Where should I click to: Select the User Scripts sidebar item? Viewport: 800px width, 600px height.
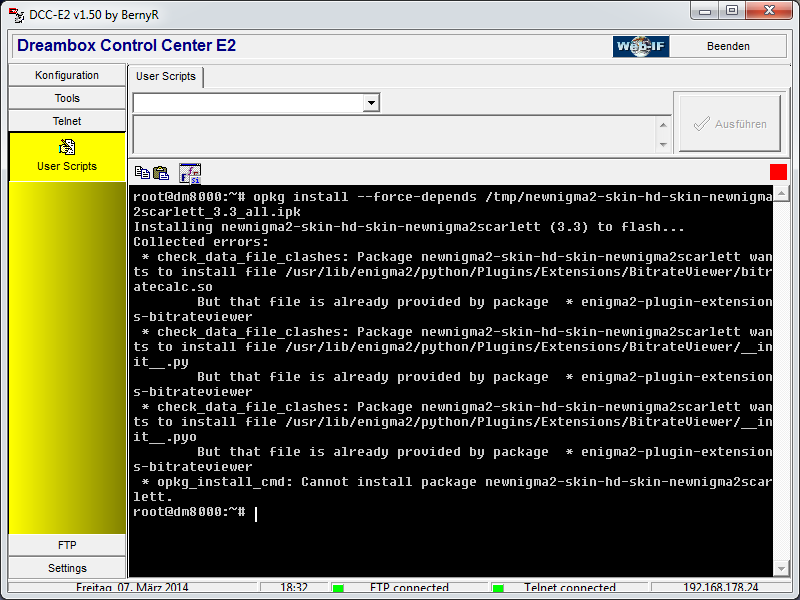pos(67,157)
